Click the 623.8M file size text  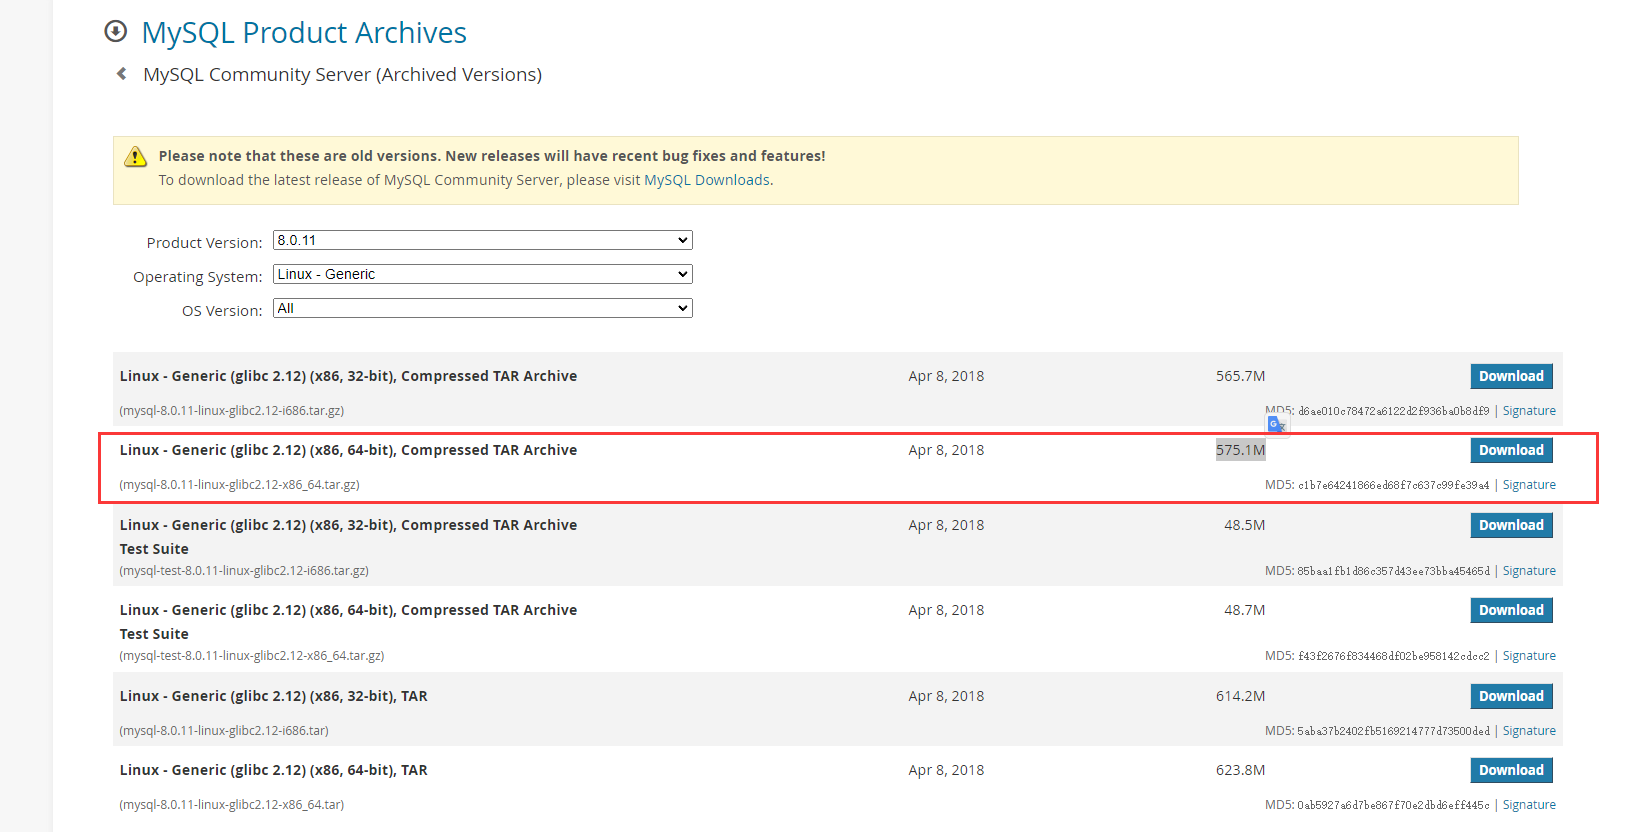pos(1240,770)
